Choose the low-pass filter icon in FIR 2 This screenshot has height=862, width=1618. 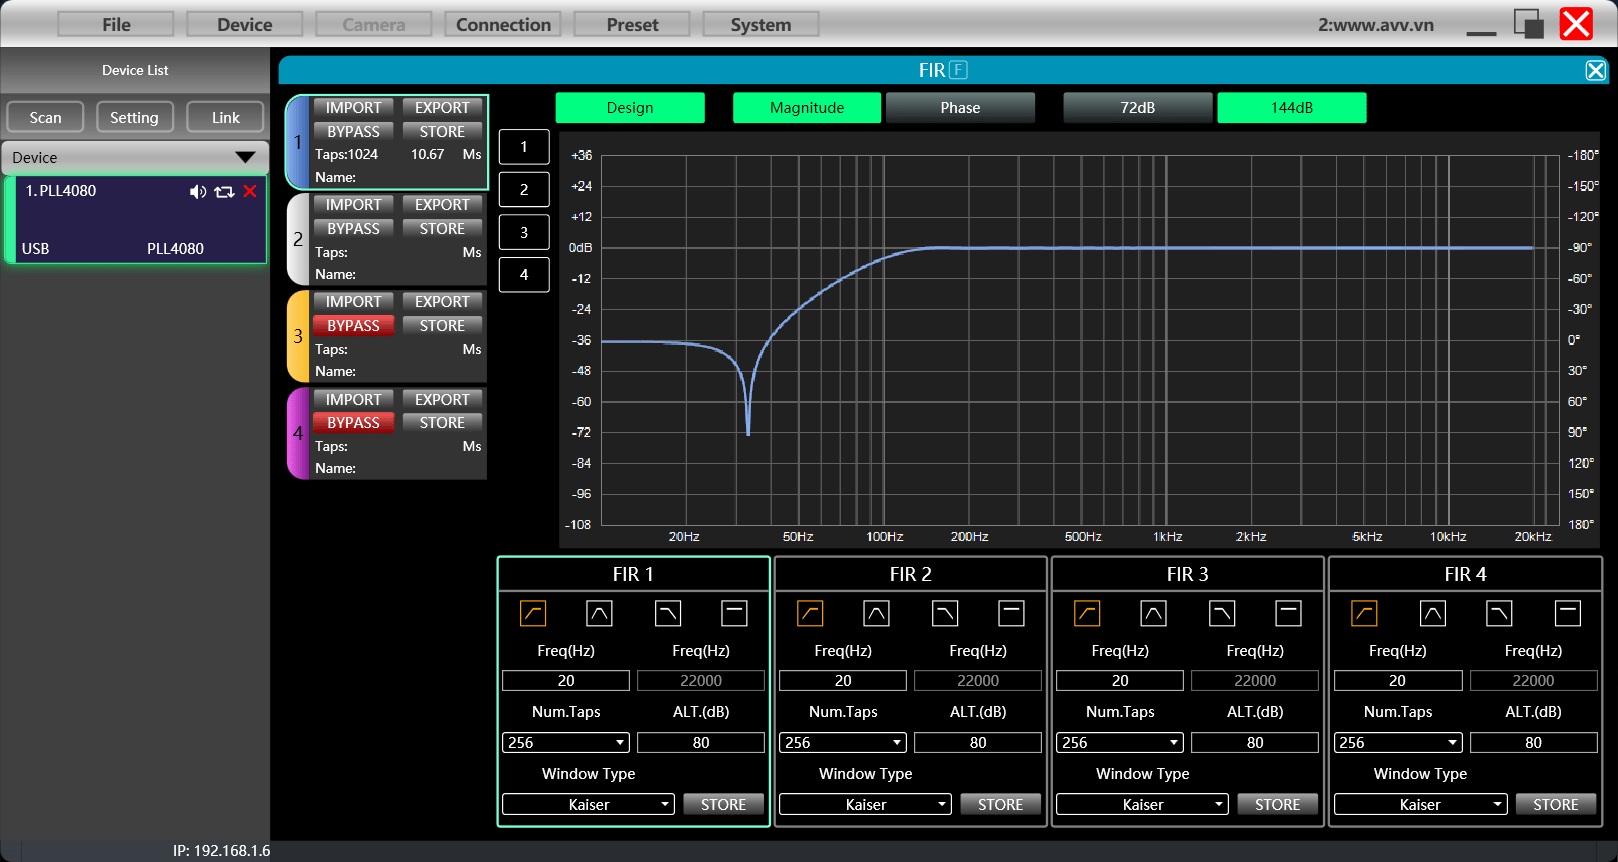coord(945,613)
